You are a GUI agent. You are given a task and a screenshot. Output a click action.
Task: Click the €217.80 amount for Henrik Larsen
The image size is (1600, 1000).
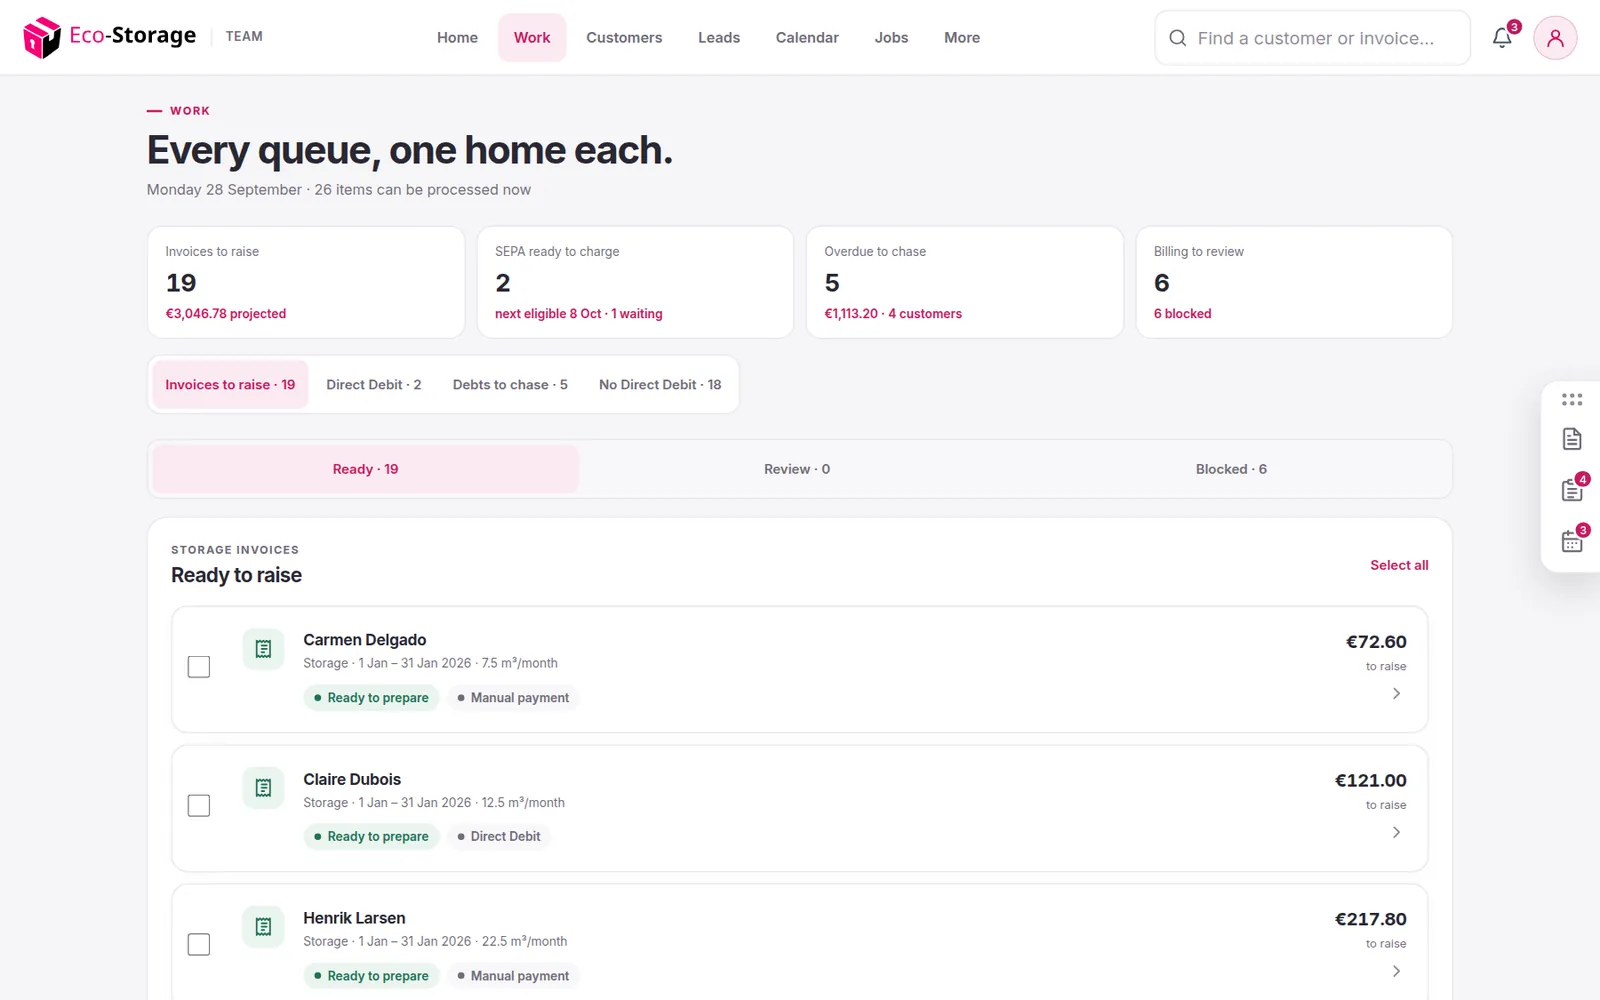click(x=1370, y=919)
